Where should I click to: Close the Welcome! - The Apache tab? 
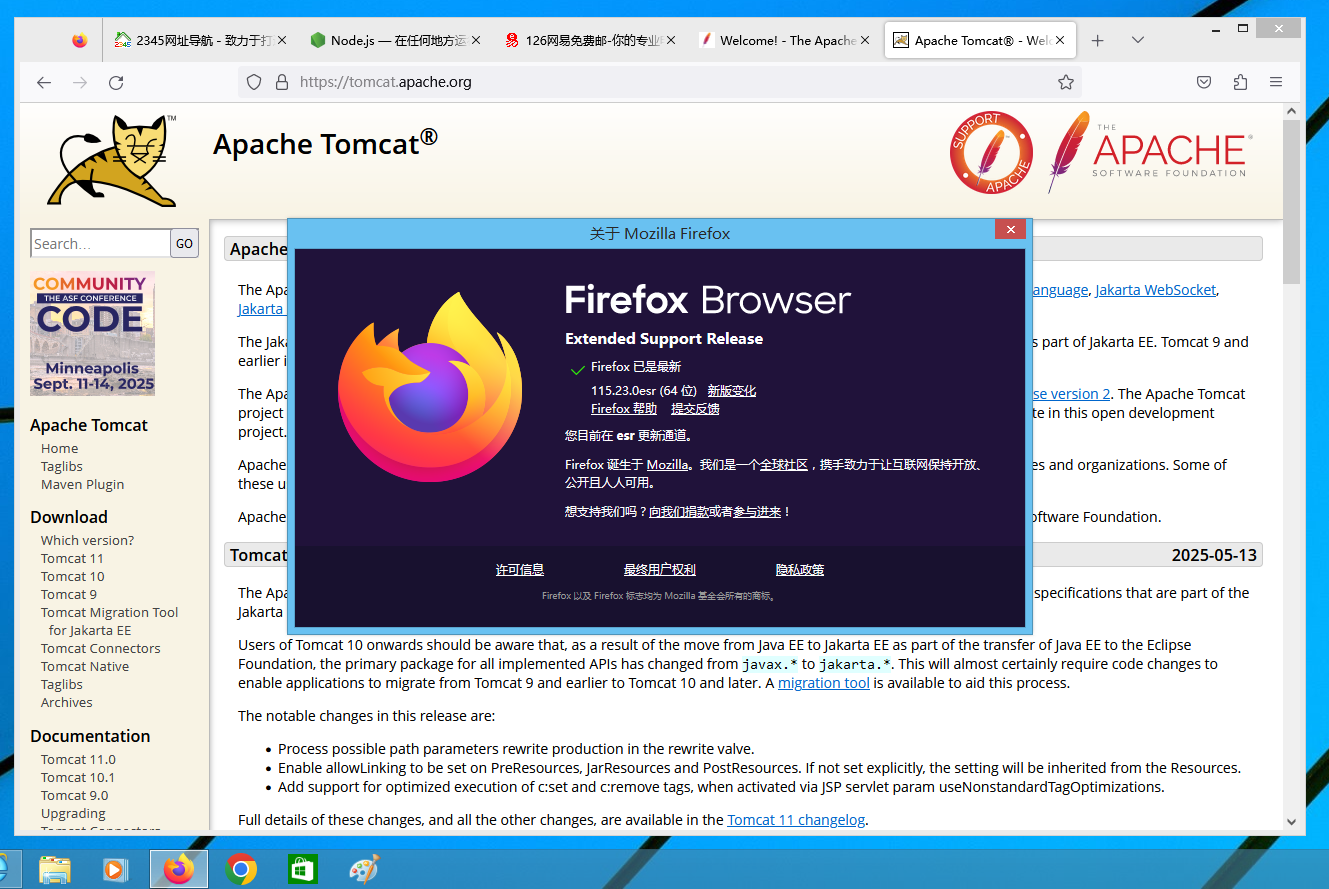pyautogui.click(x=865, y=40)
